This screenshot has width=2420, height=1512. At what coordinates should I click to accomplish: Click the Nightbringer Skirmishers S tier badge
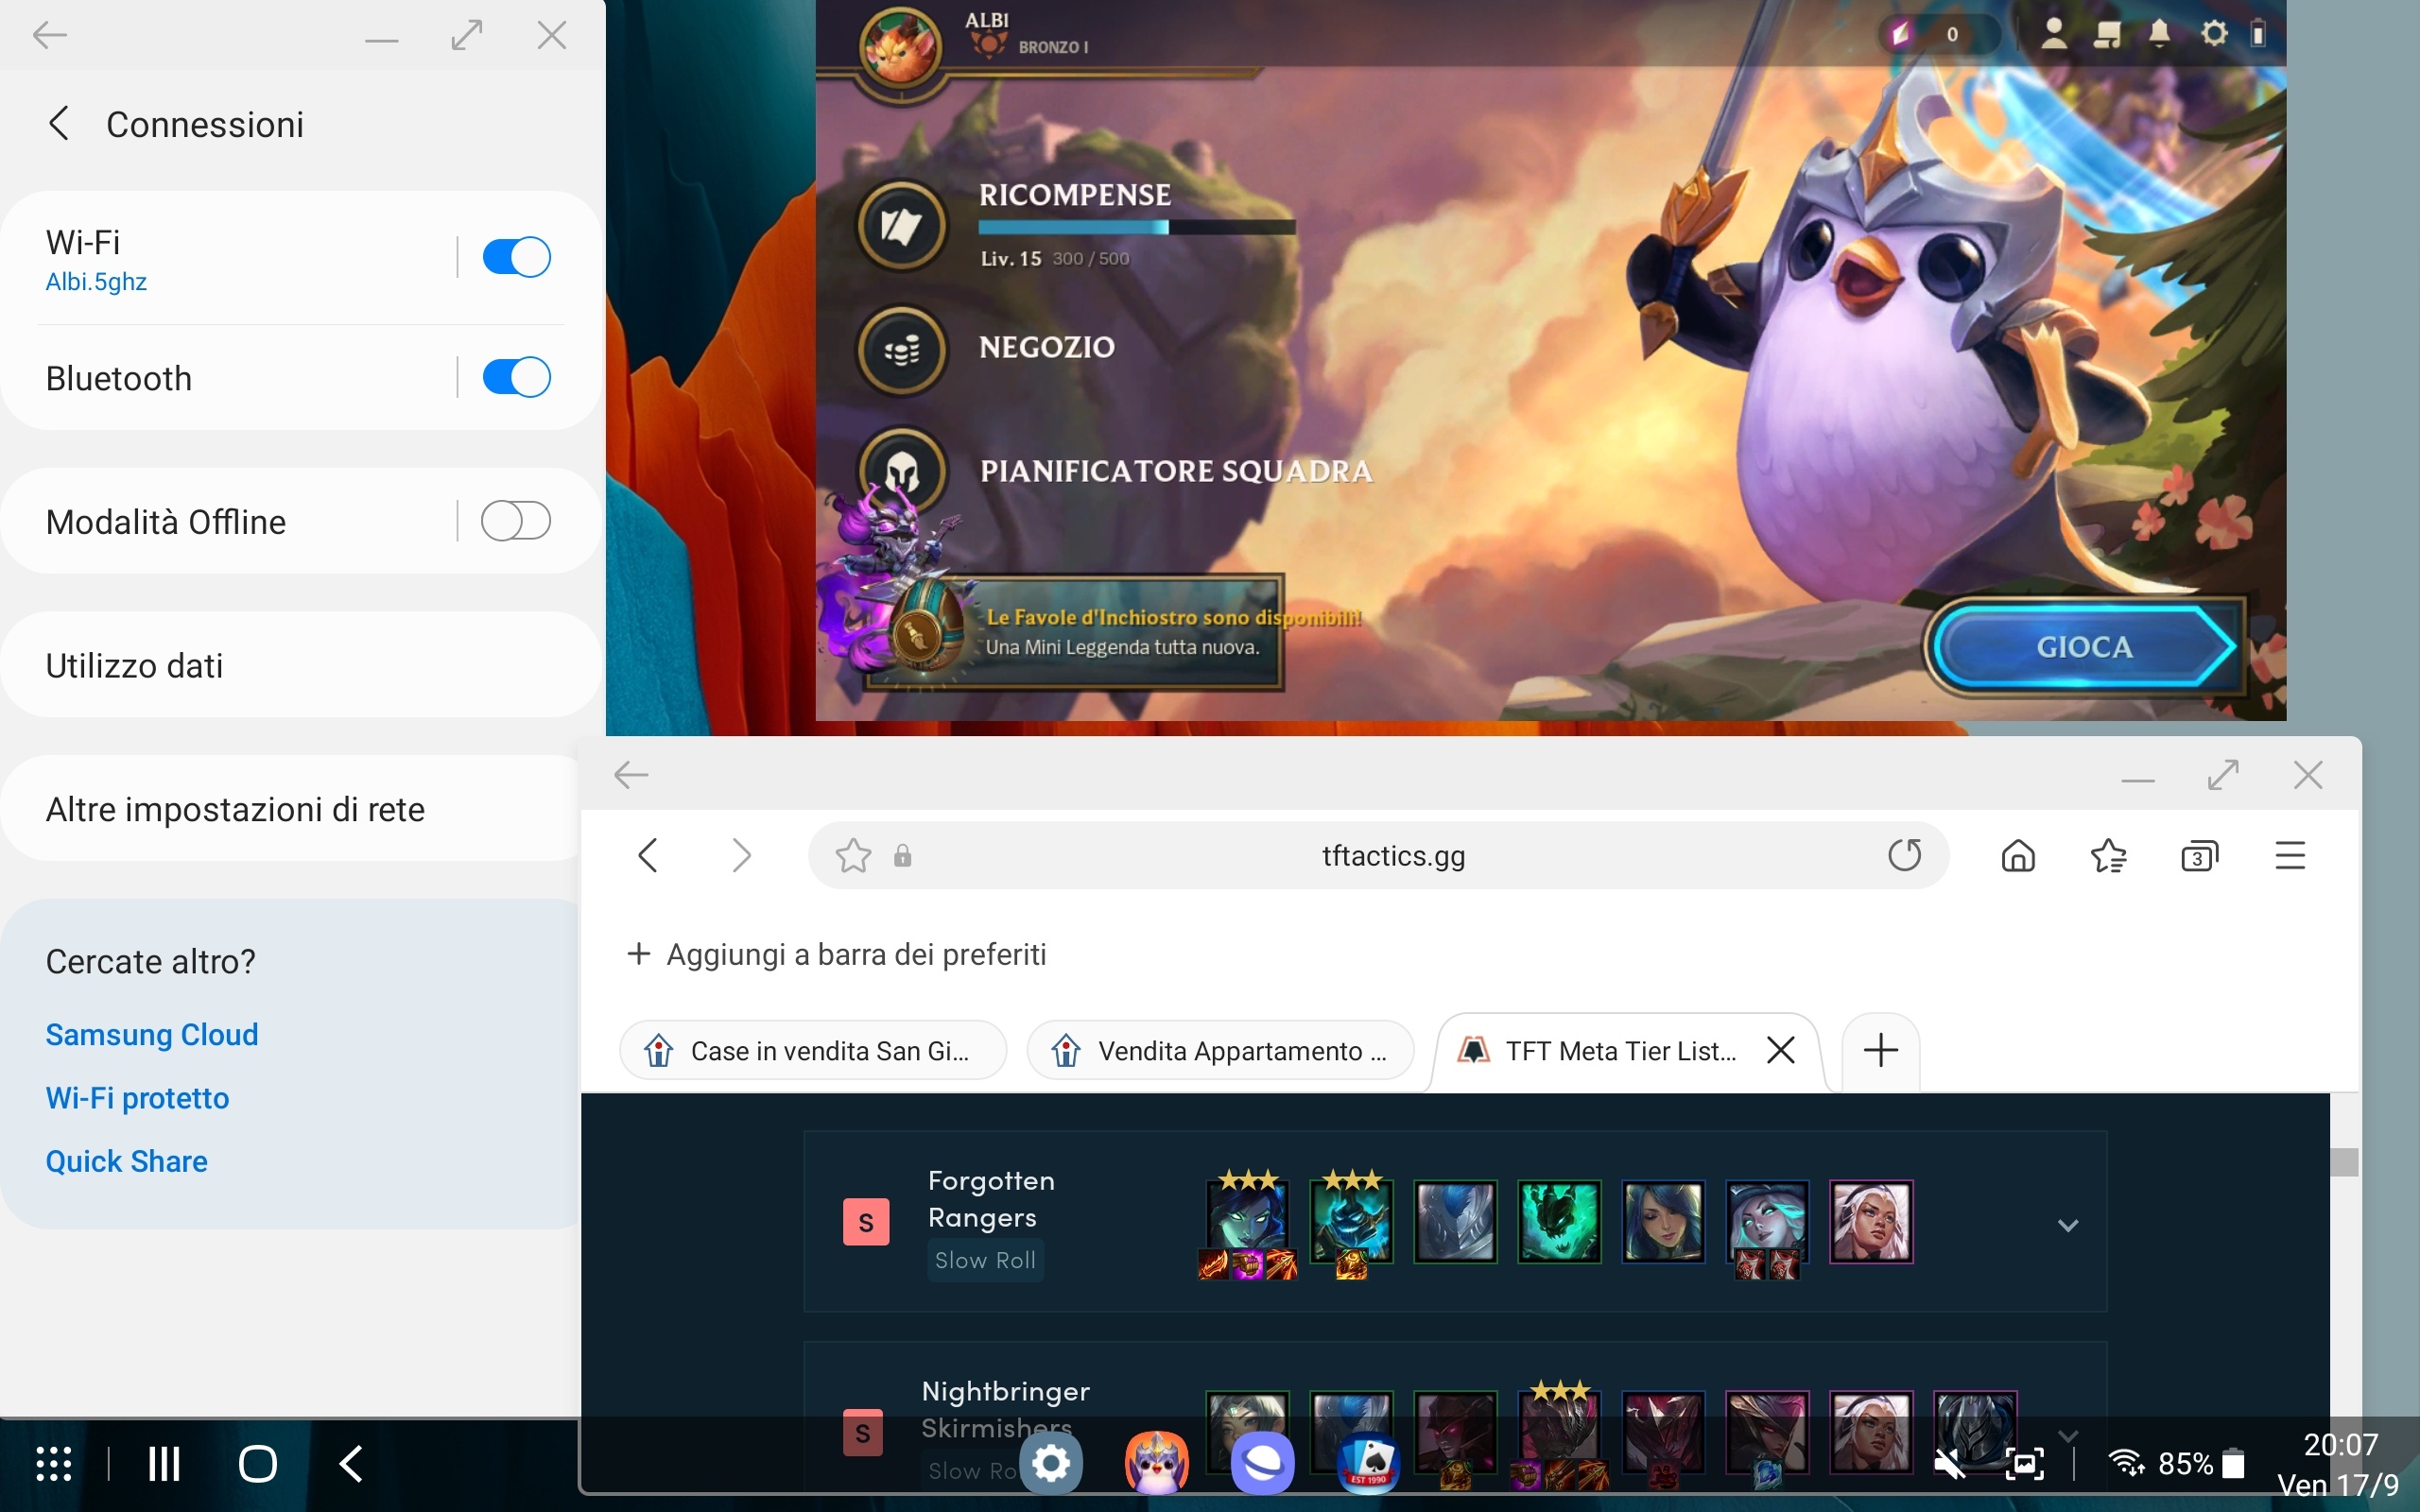(863, 1433)
